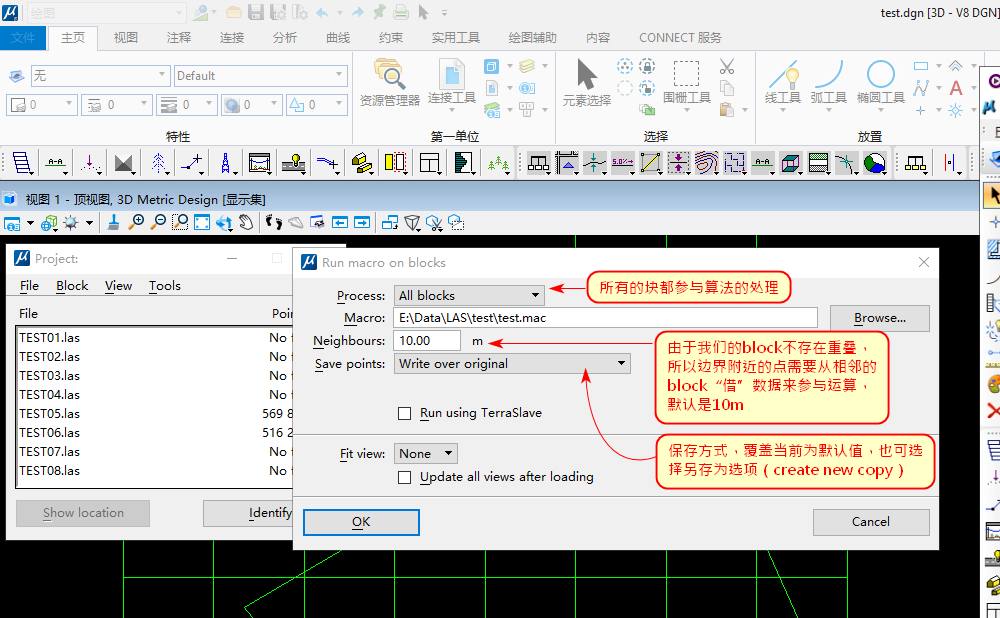Image resolution: width=1000 pixels, height=618 pixels.
Task: Close the Run macro on blocks dialog
Action: tap(923, 262)
